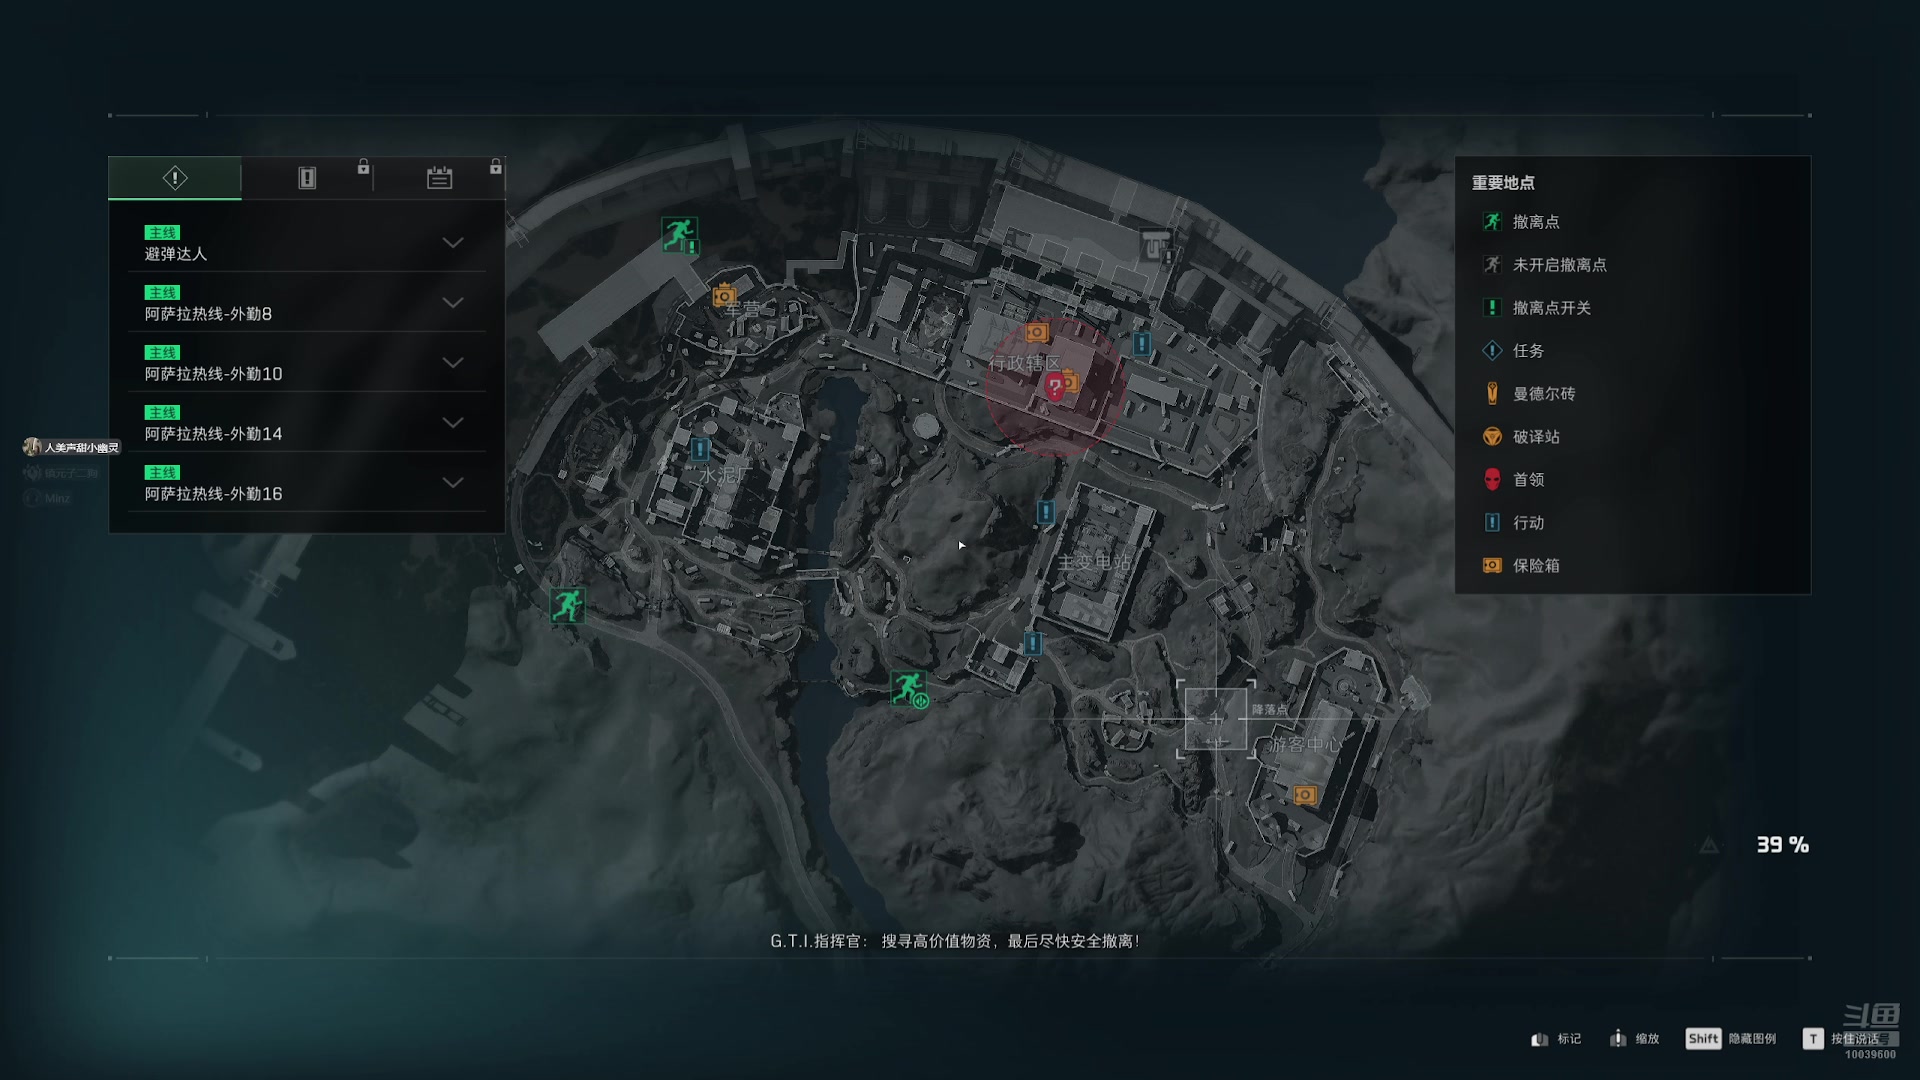Select the red boss marker in 行政辖区
The width and height of the screenshot is (1920, 1080).
1054,387
